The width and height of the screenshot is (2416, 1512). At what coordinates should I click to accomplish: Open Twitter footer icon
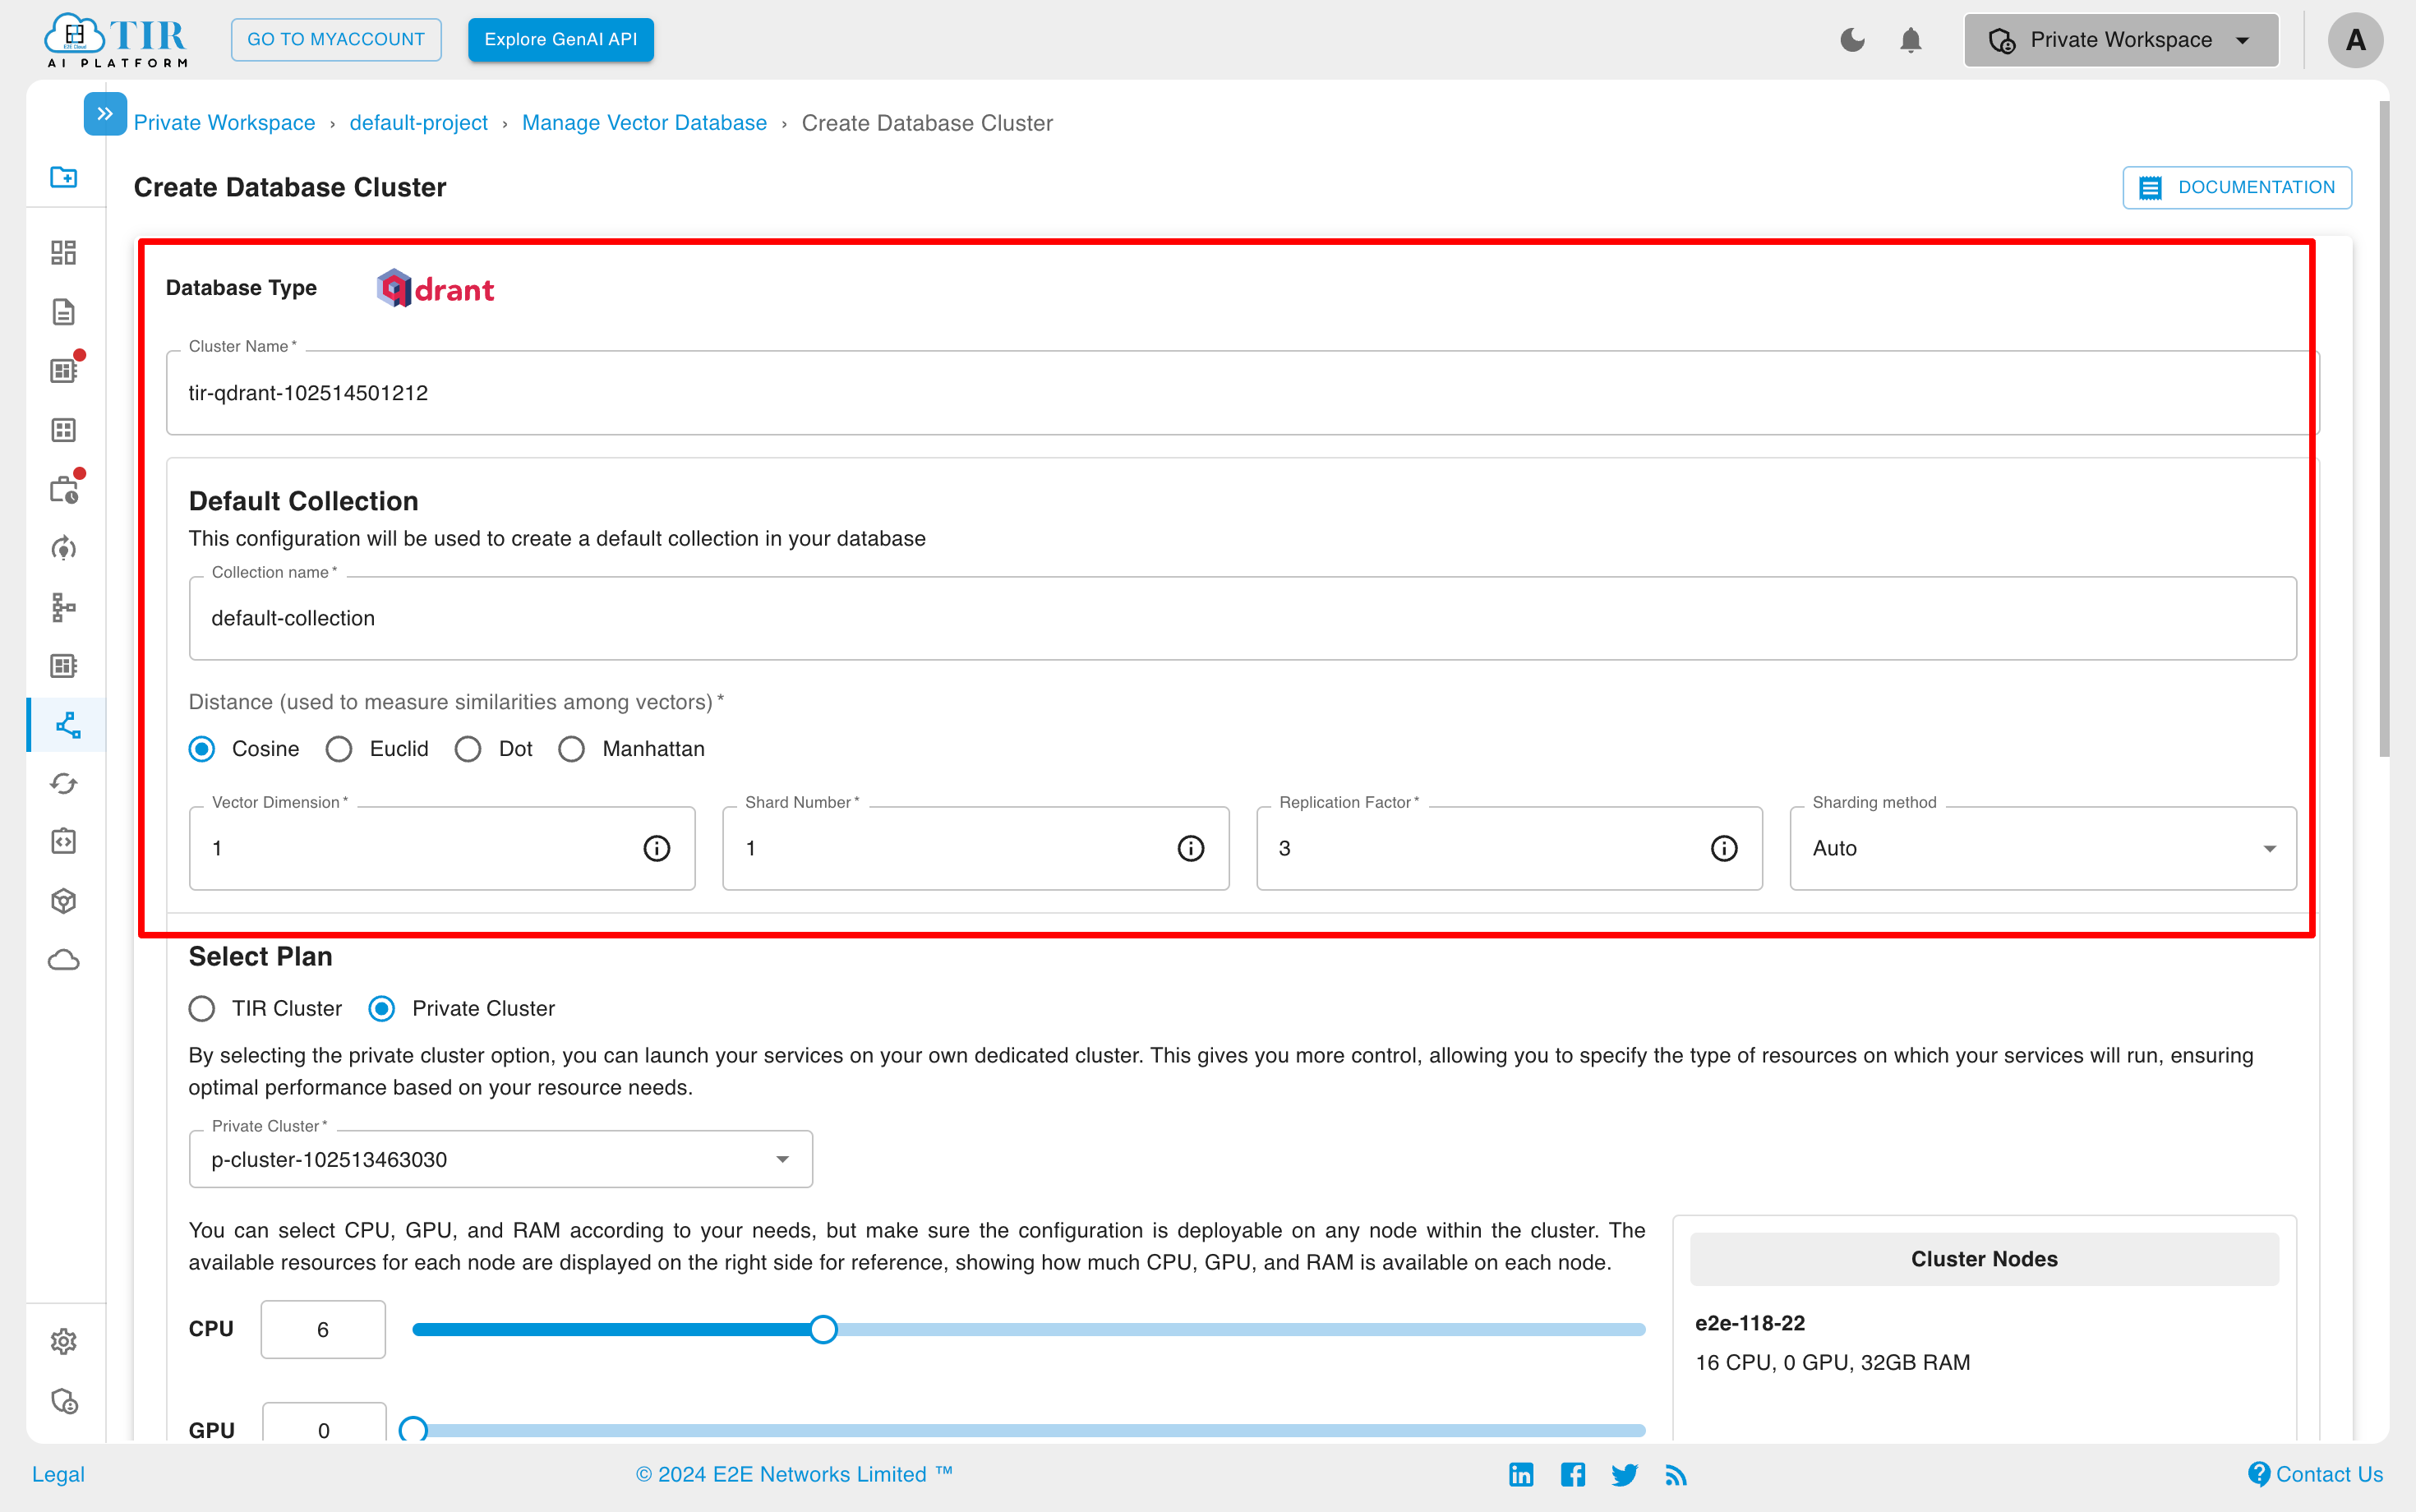[1625, 1474]
